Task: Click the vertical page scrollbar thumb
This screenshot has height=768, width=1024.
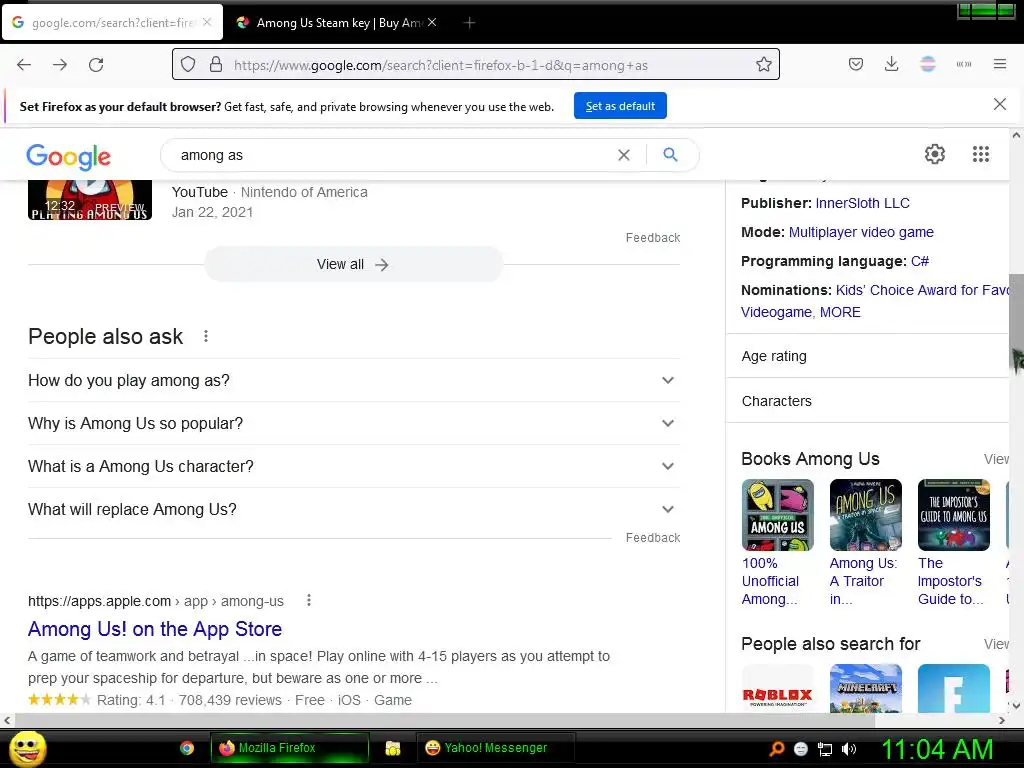Action: click(x=1016, y=323)
